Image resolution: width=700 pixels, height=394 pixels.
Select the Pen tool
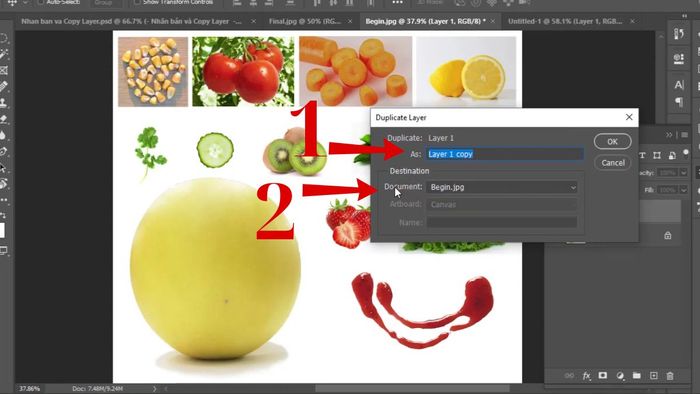click(x=4, y=151)
